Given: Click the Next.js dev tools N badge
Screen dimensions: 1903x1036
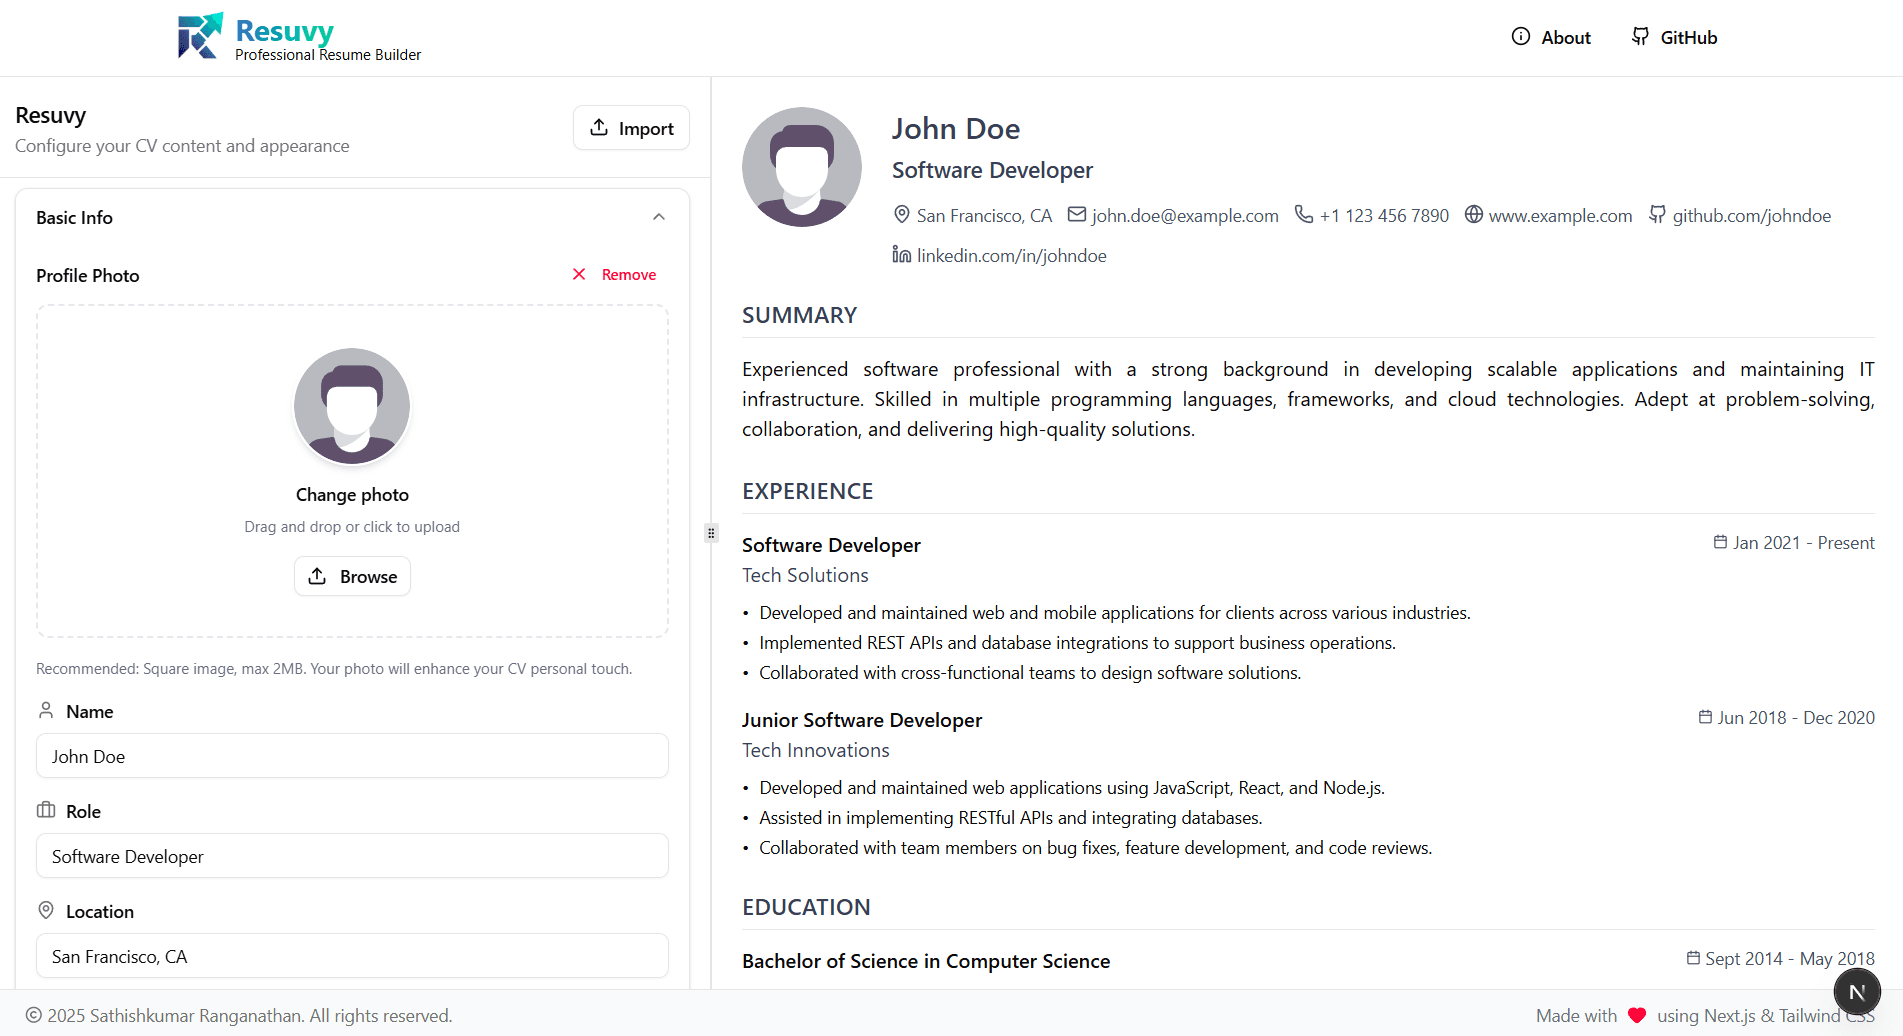Looking at the screenshot, I should [1857, 992].
